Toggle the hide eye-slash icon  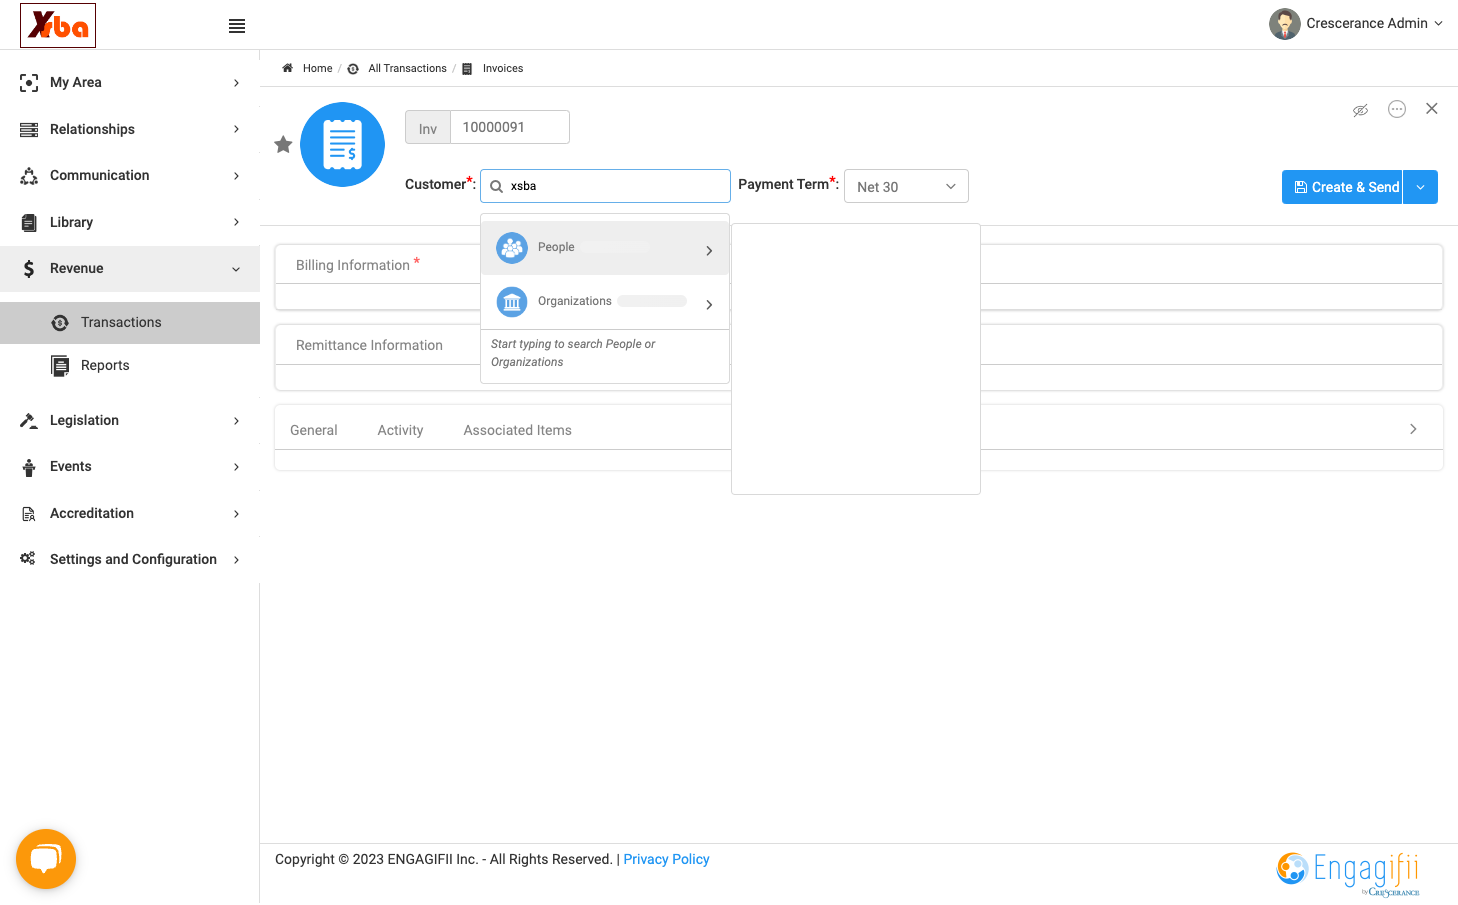tap(1360, 110)
